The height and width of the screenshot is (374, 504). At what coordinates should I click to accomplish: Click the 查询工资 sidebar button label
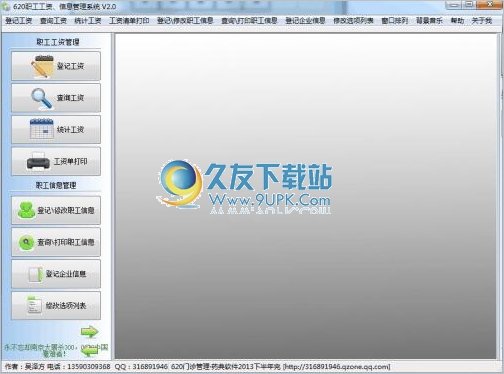pos(70,98)
